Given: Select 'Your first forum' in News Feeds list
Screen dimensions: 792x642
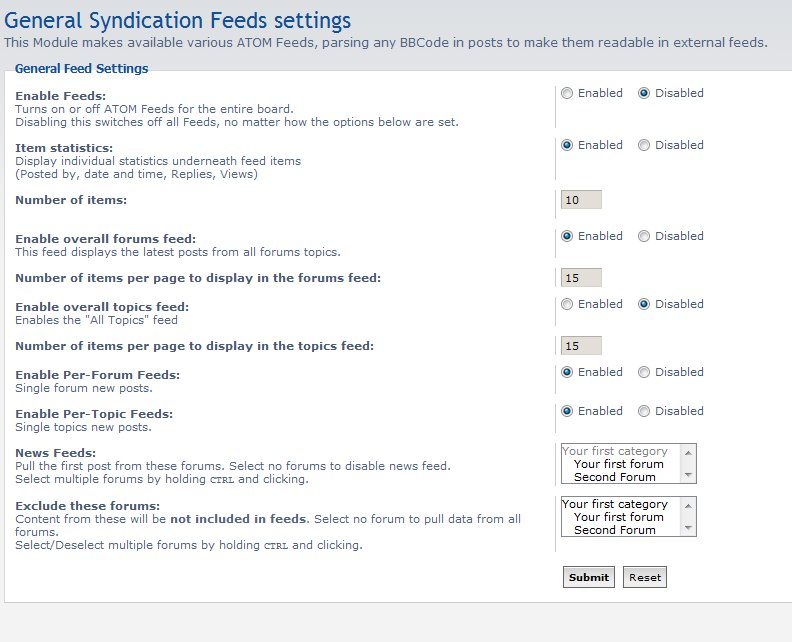Looking at the screenshot, I should [618, 464].
